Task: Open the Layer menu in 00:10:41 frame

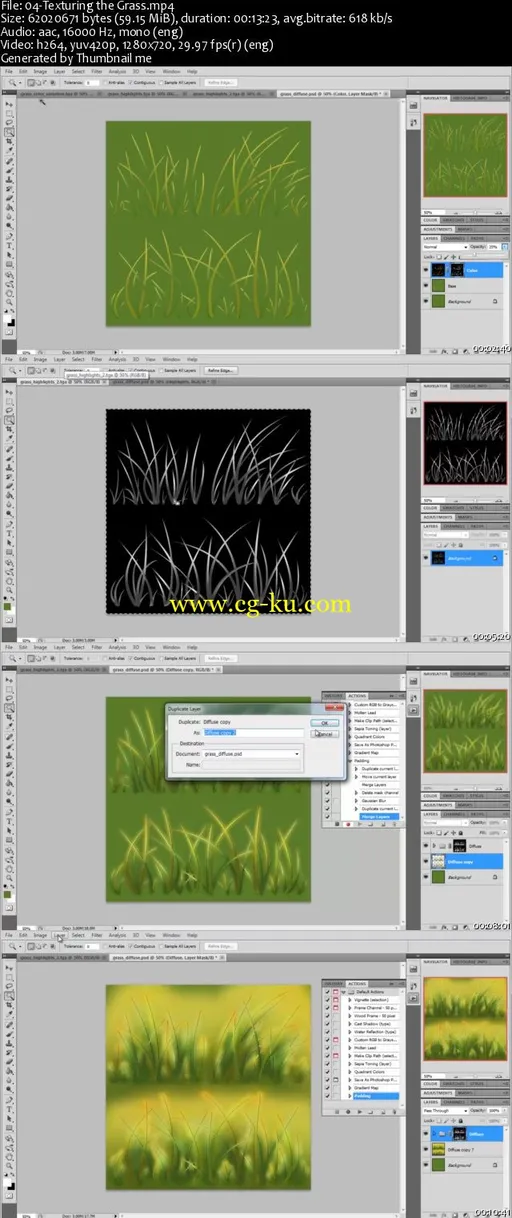Action: click(x=60, y=935)
